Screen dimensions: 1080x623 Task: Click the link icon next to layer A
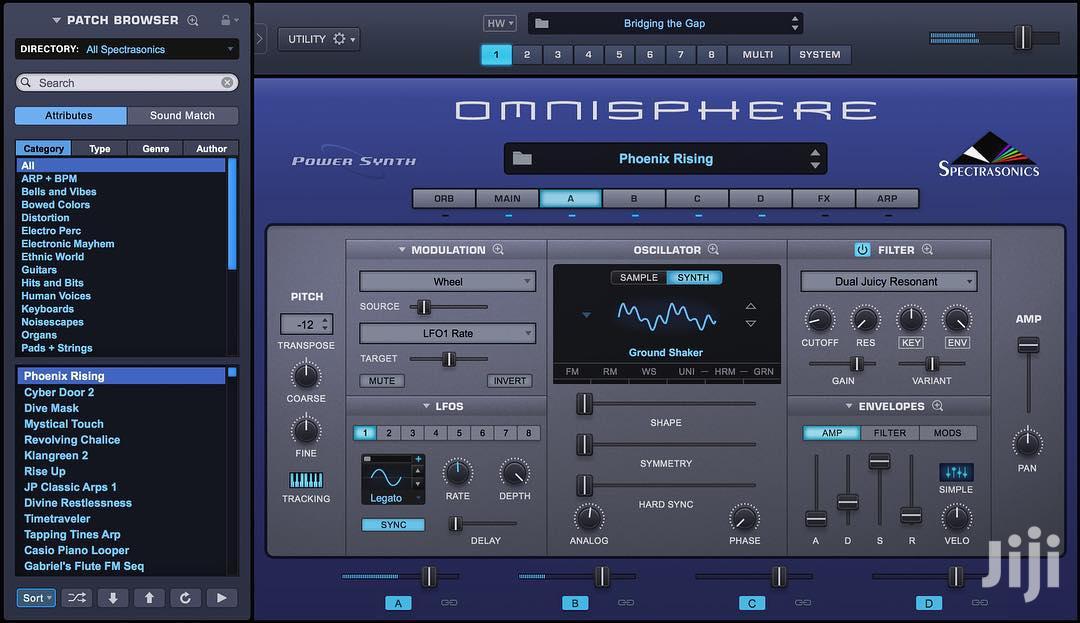click(449, 602)
